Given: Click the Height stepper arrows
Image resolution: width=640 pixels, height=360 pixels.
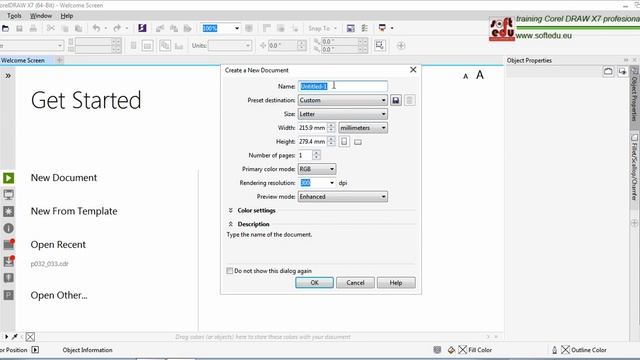Looking at the screenshot, I should point(331,142).
